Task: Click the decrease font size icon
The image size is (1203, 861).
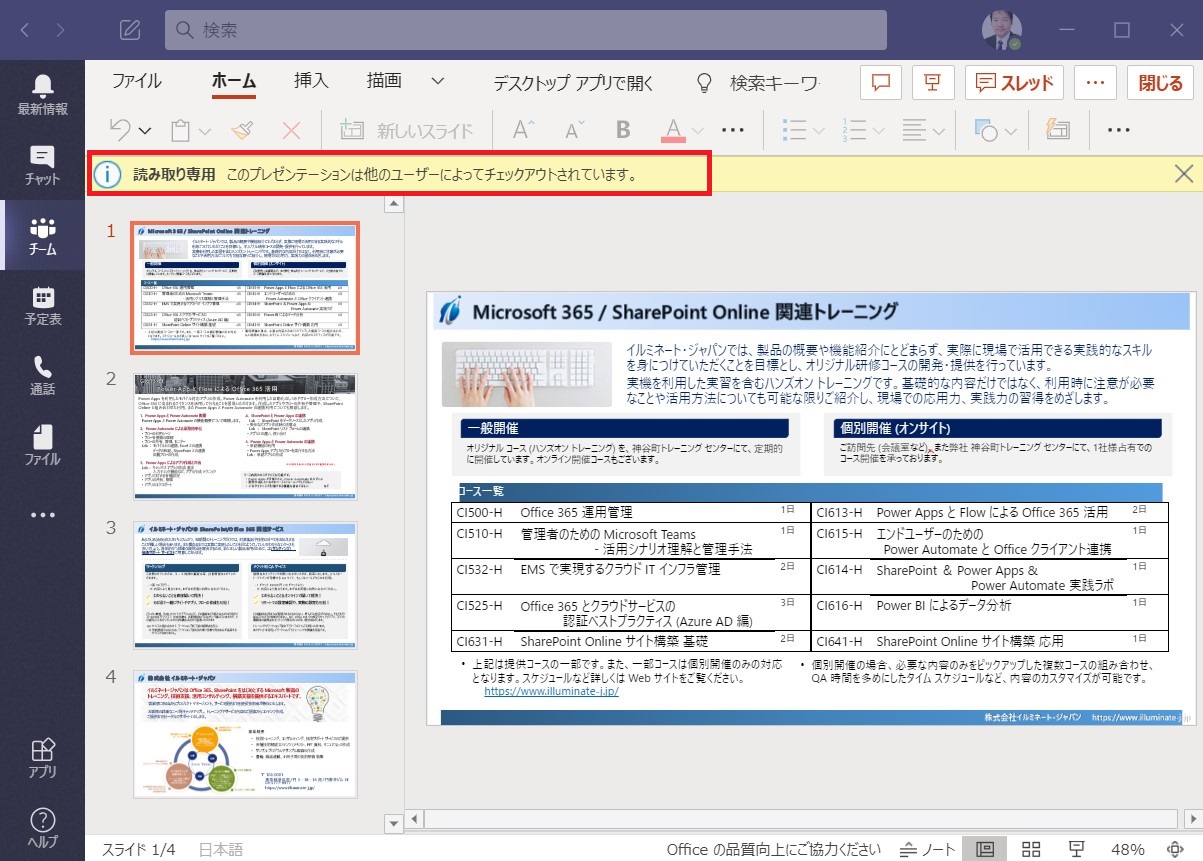Action: (574, 130)
